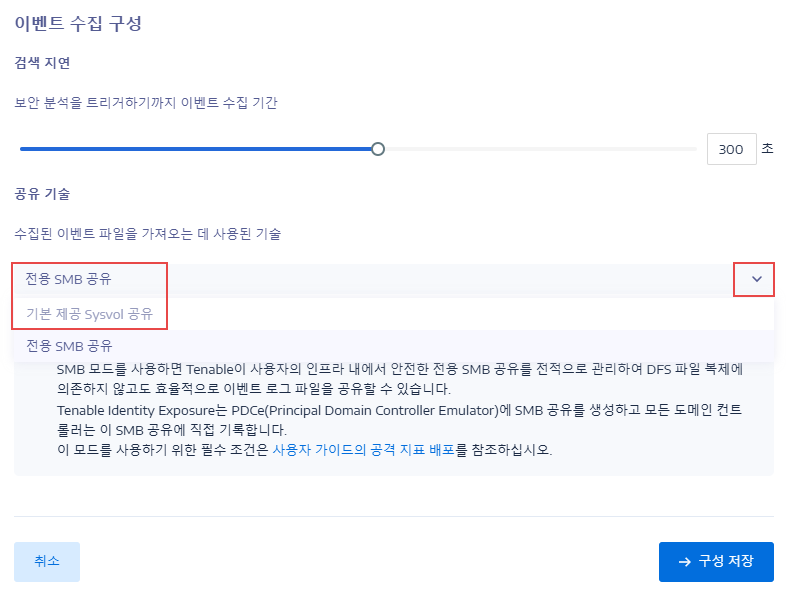
Task: Click the 검색 지연 section heading
Action: pyautogui.click(x=43, y=63)
